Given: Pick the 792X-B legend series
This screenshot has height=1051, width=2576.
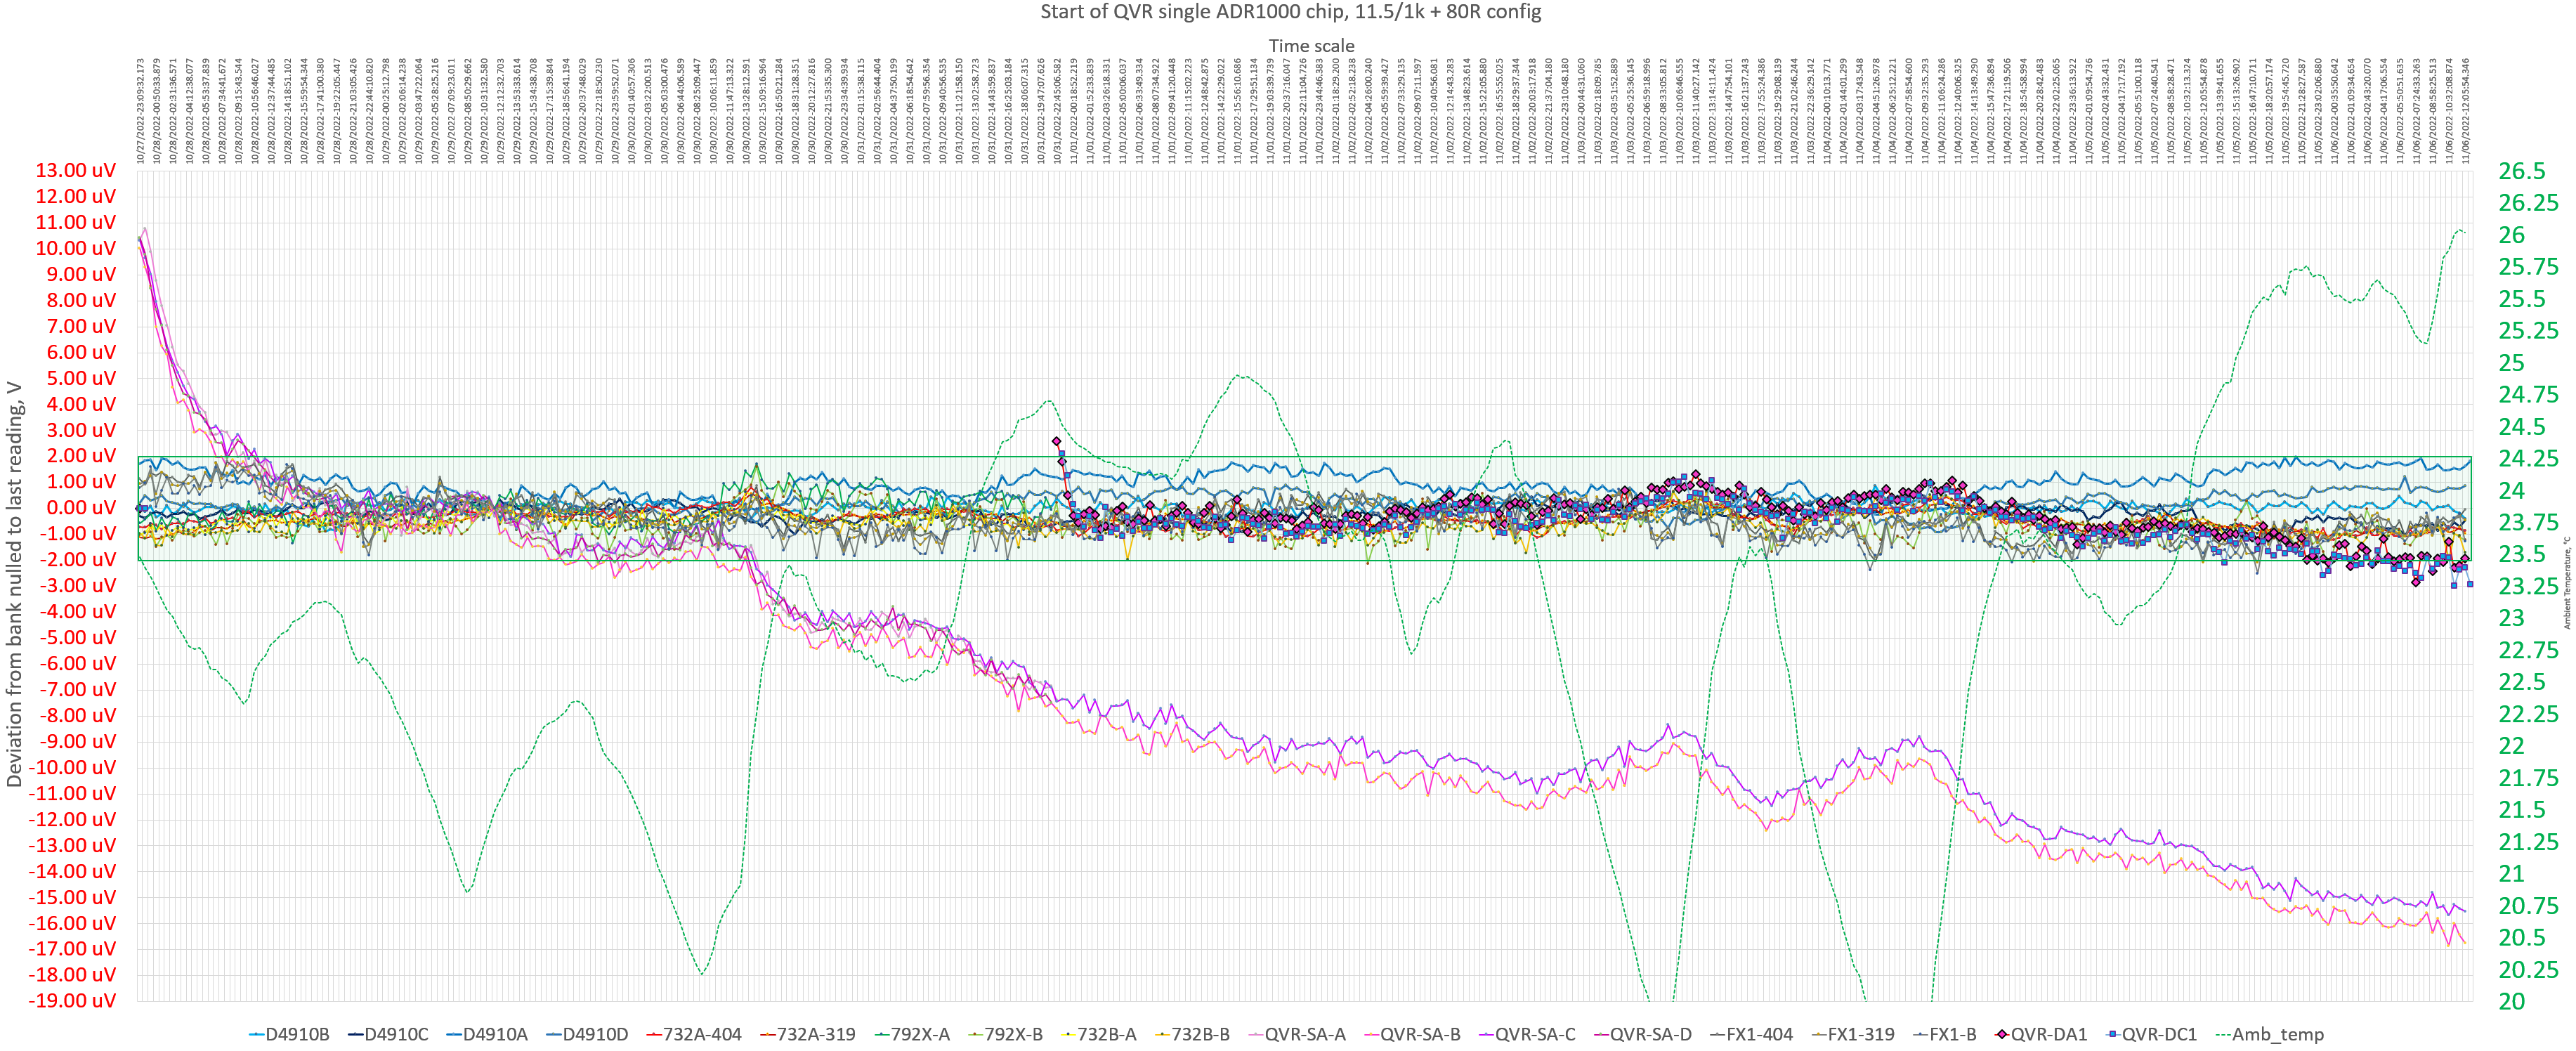Looking at the screenshot, I should [x=1005, y=1034].
